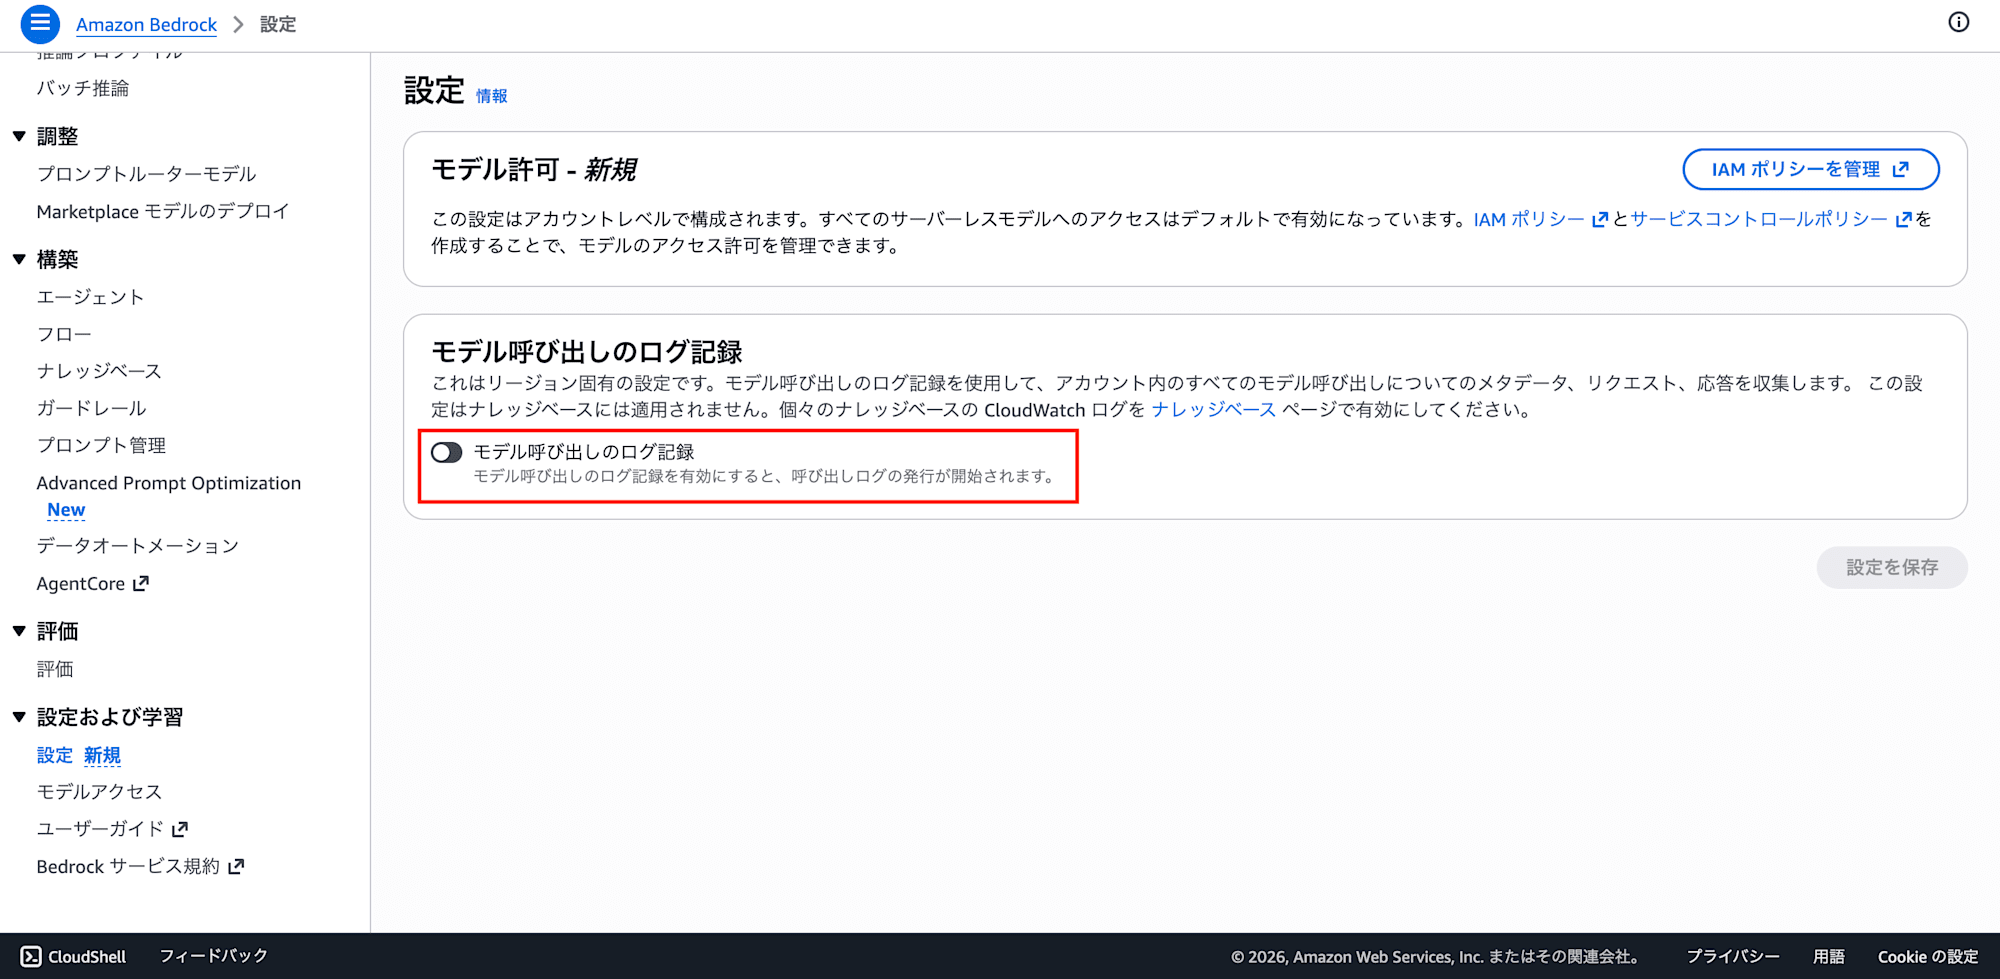Viewport: 2000px width, 979px height.
Task: Open CloudShell from the footer
Action: coord(74,956)
